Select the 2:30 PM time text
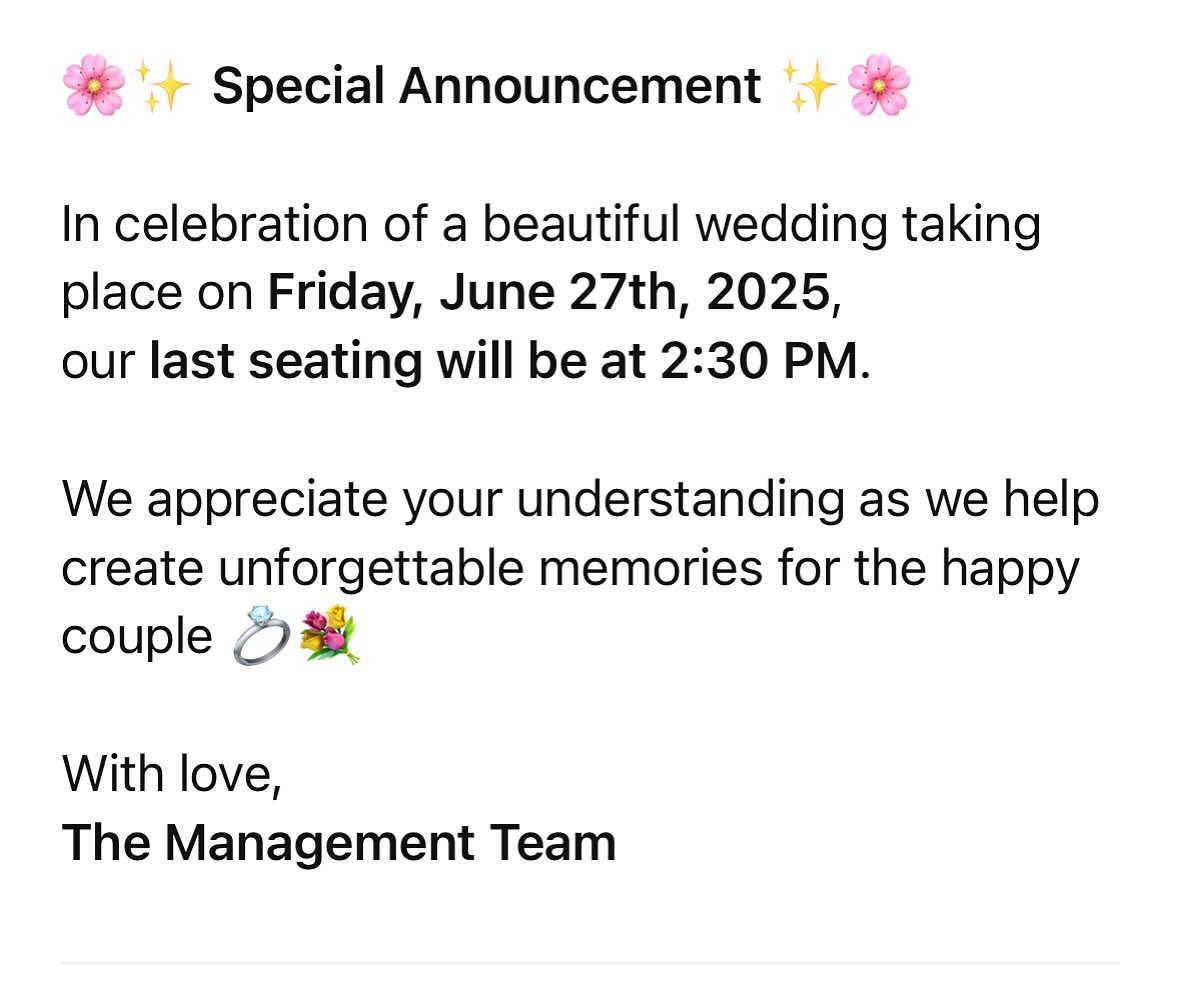The height and width of the screenshot is (990, 1179). click(x=759, y=361)
